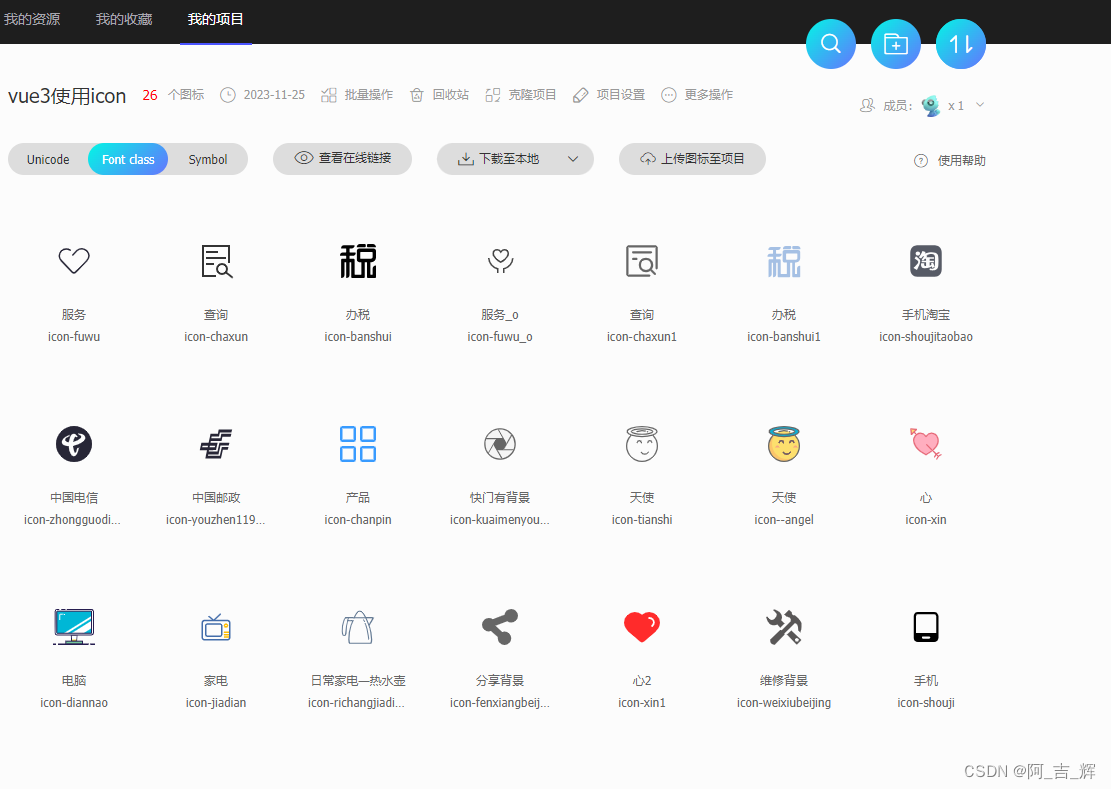Select the icon-fuwu heart icon thumbnail
The width and height of the screenshot is (1111, 789).
(x=73, y=261)
